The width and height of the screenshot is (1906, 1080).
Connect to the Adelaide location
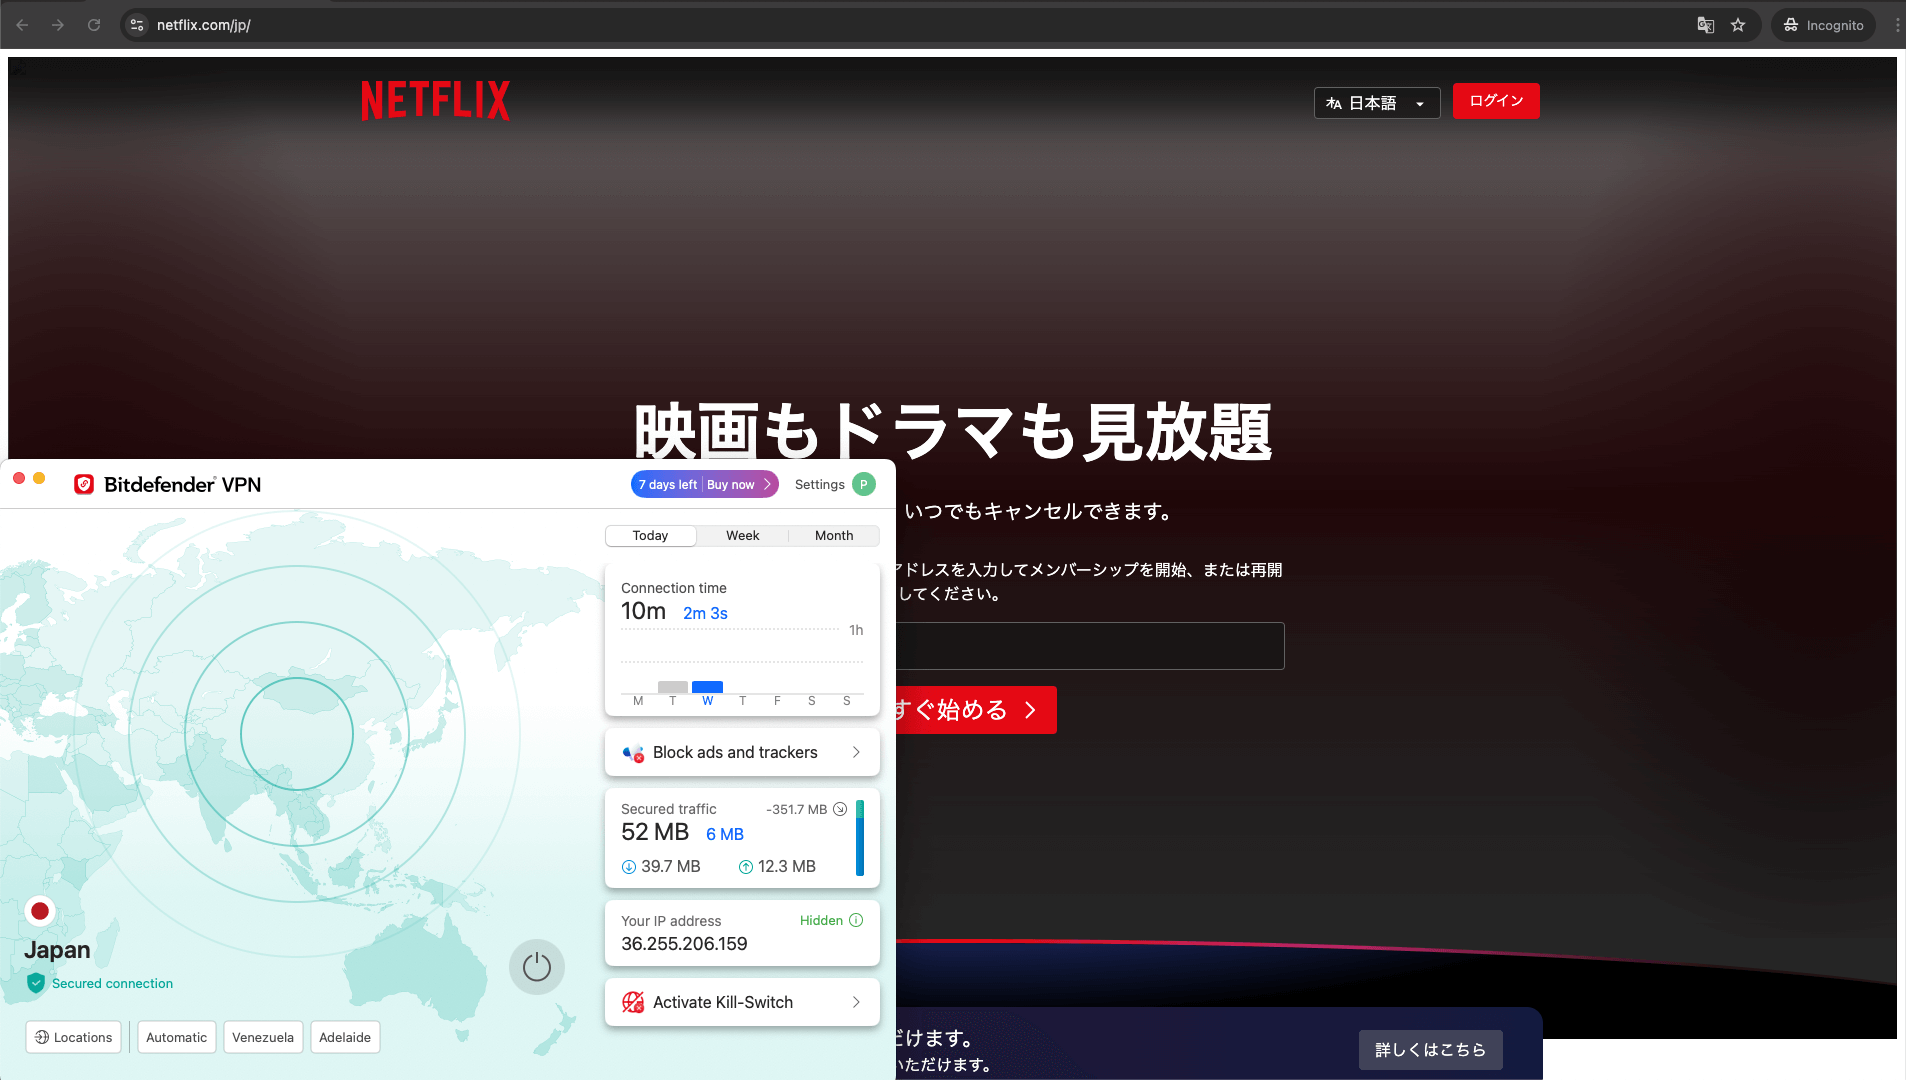345,1037
